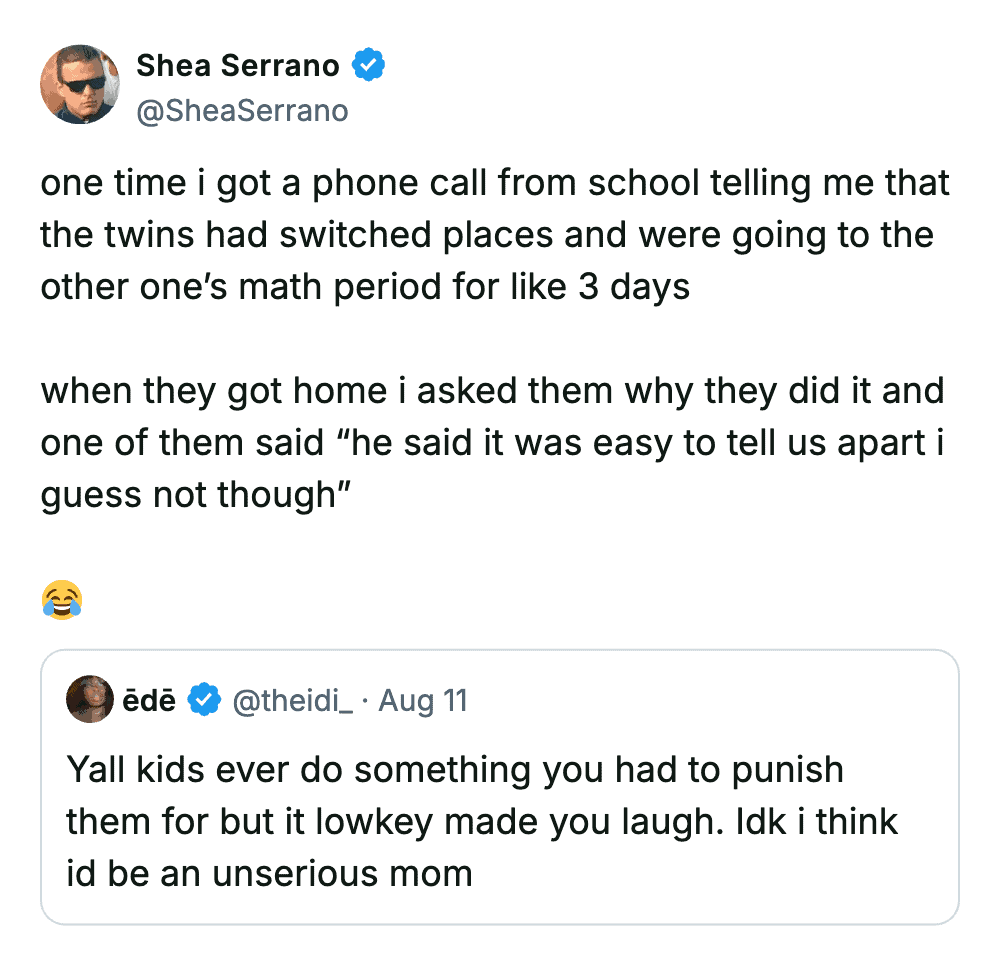Image resolution: width=1000 pixels, height=966 pixels.
Task: Click the line "the twins had switched places"
Action: click(486, 236)
